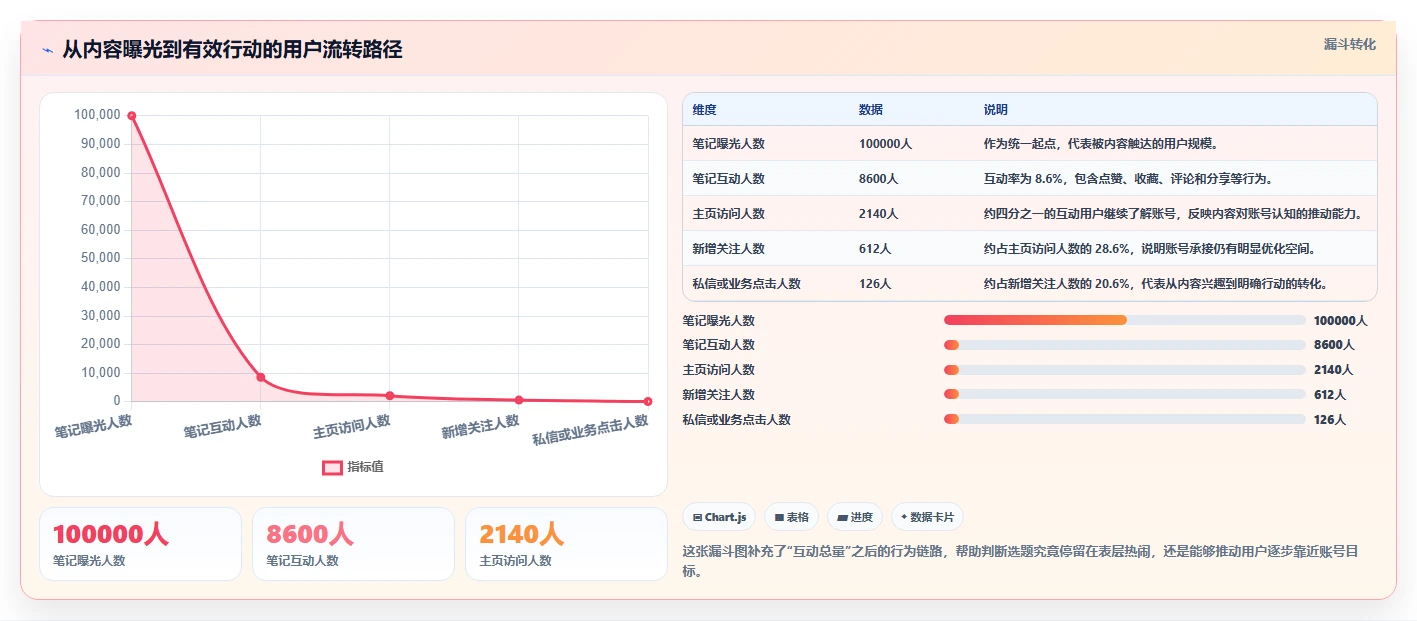Click the 100,000 y-axis label

pos(97,115)
